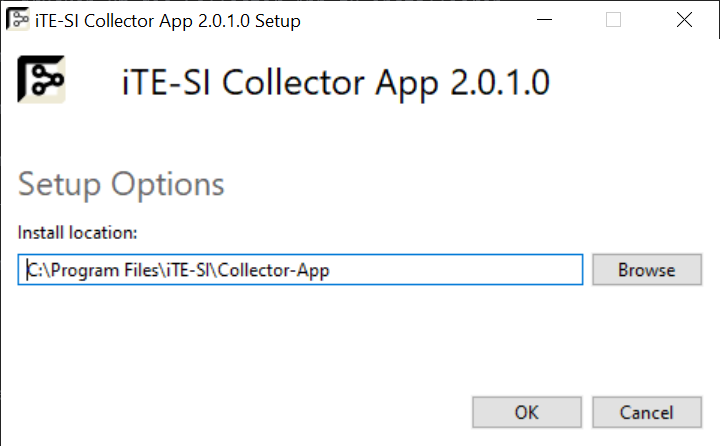
Task: Click the "C:" drive letter in path
Action: click(x=33, y=270)
